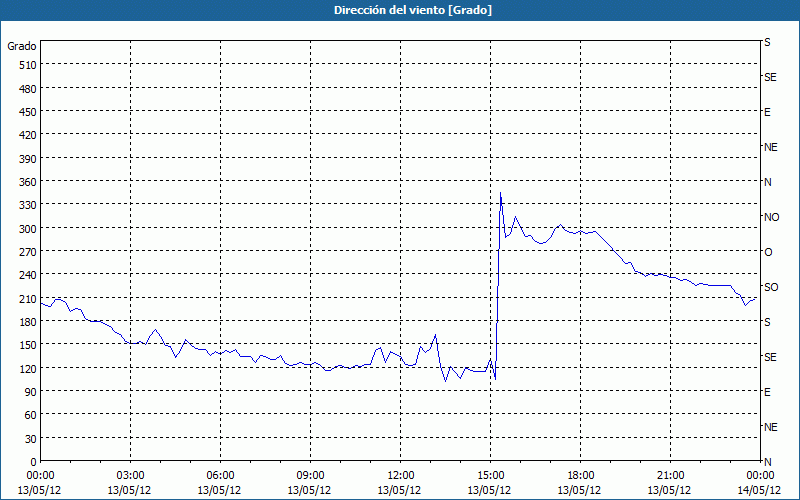
Task: Click the 390 degree axis label
Action: pyautogui.click(x=28, y=159)
